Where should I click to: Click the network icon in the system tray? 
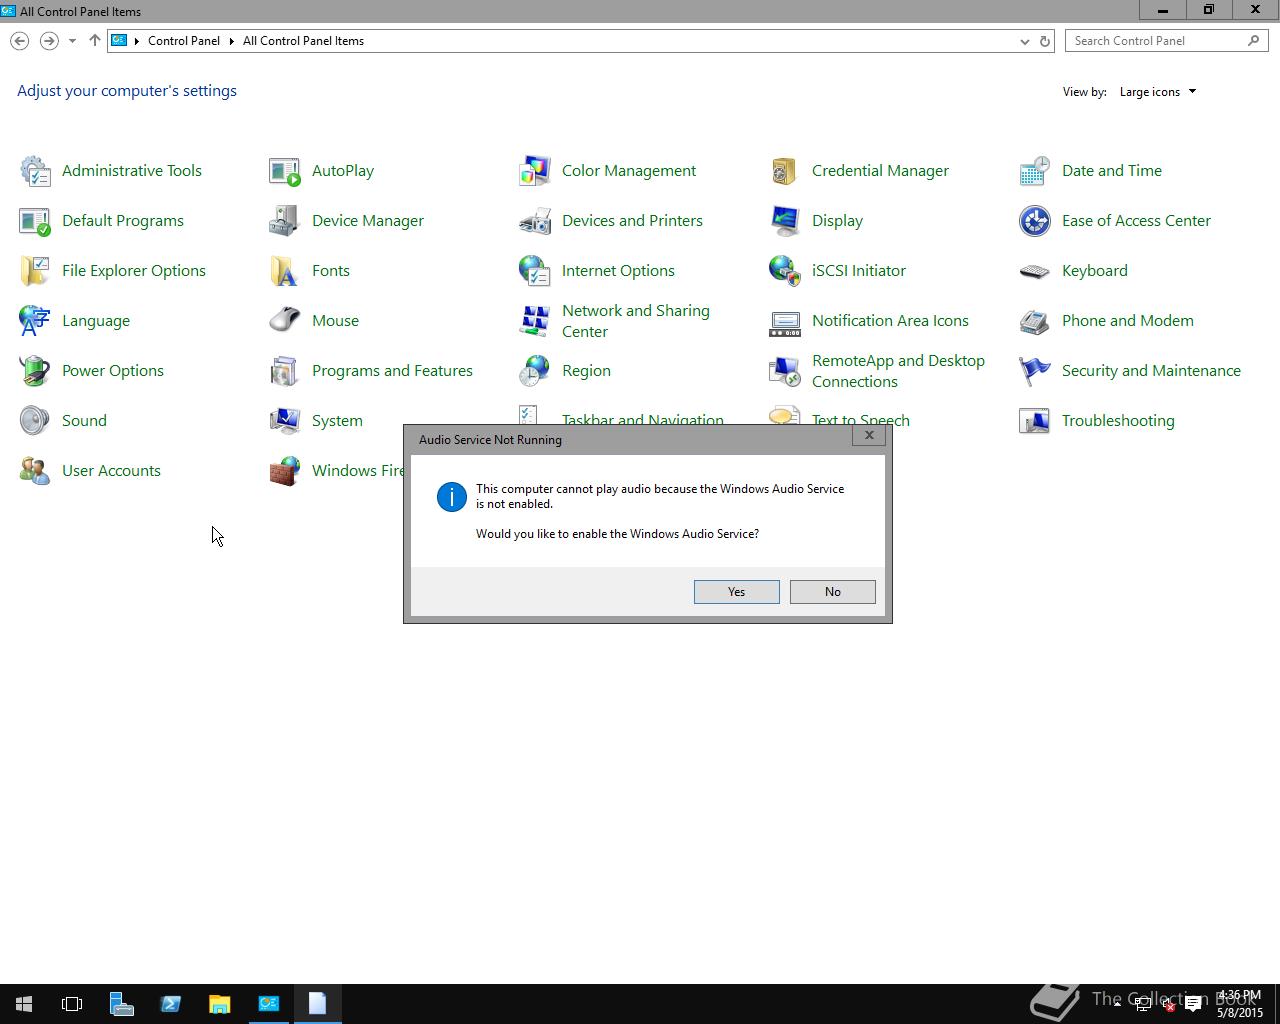click(x=1143, y=1004)
